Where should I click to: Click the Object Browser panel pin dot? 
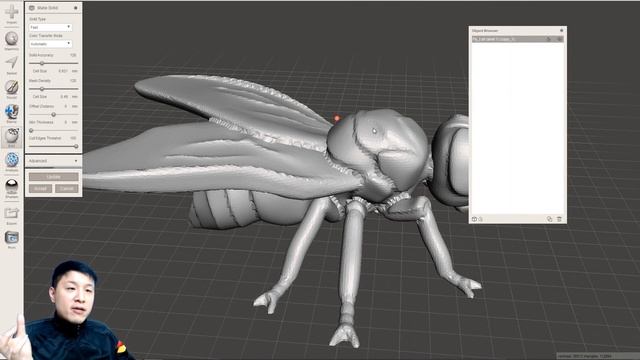pyautogui.click(x=561, y=31)
